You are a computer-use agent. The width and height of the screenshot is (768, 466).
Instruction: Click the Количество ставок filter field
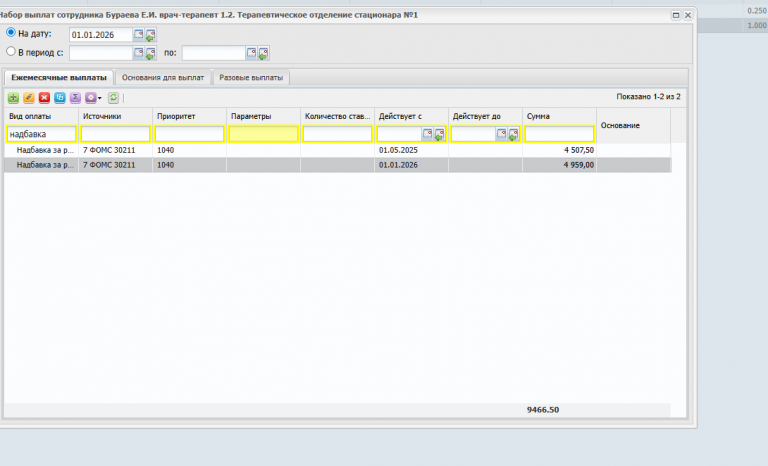[337, 134]
